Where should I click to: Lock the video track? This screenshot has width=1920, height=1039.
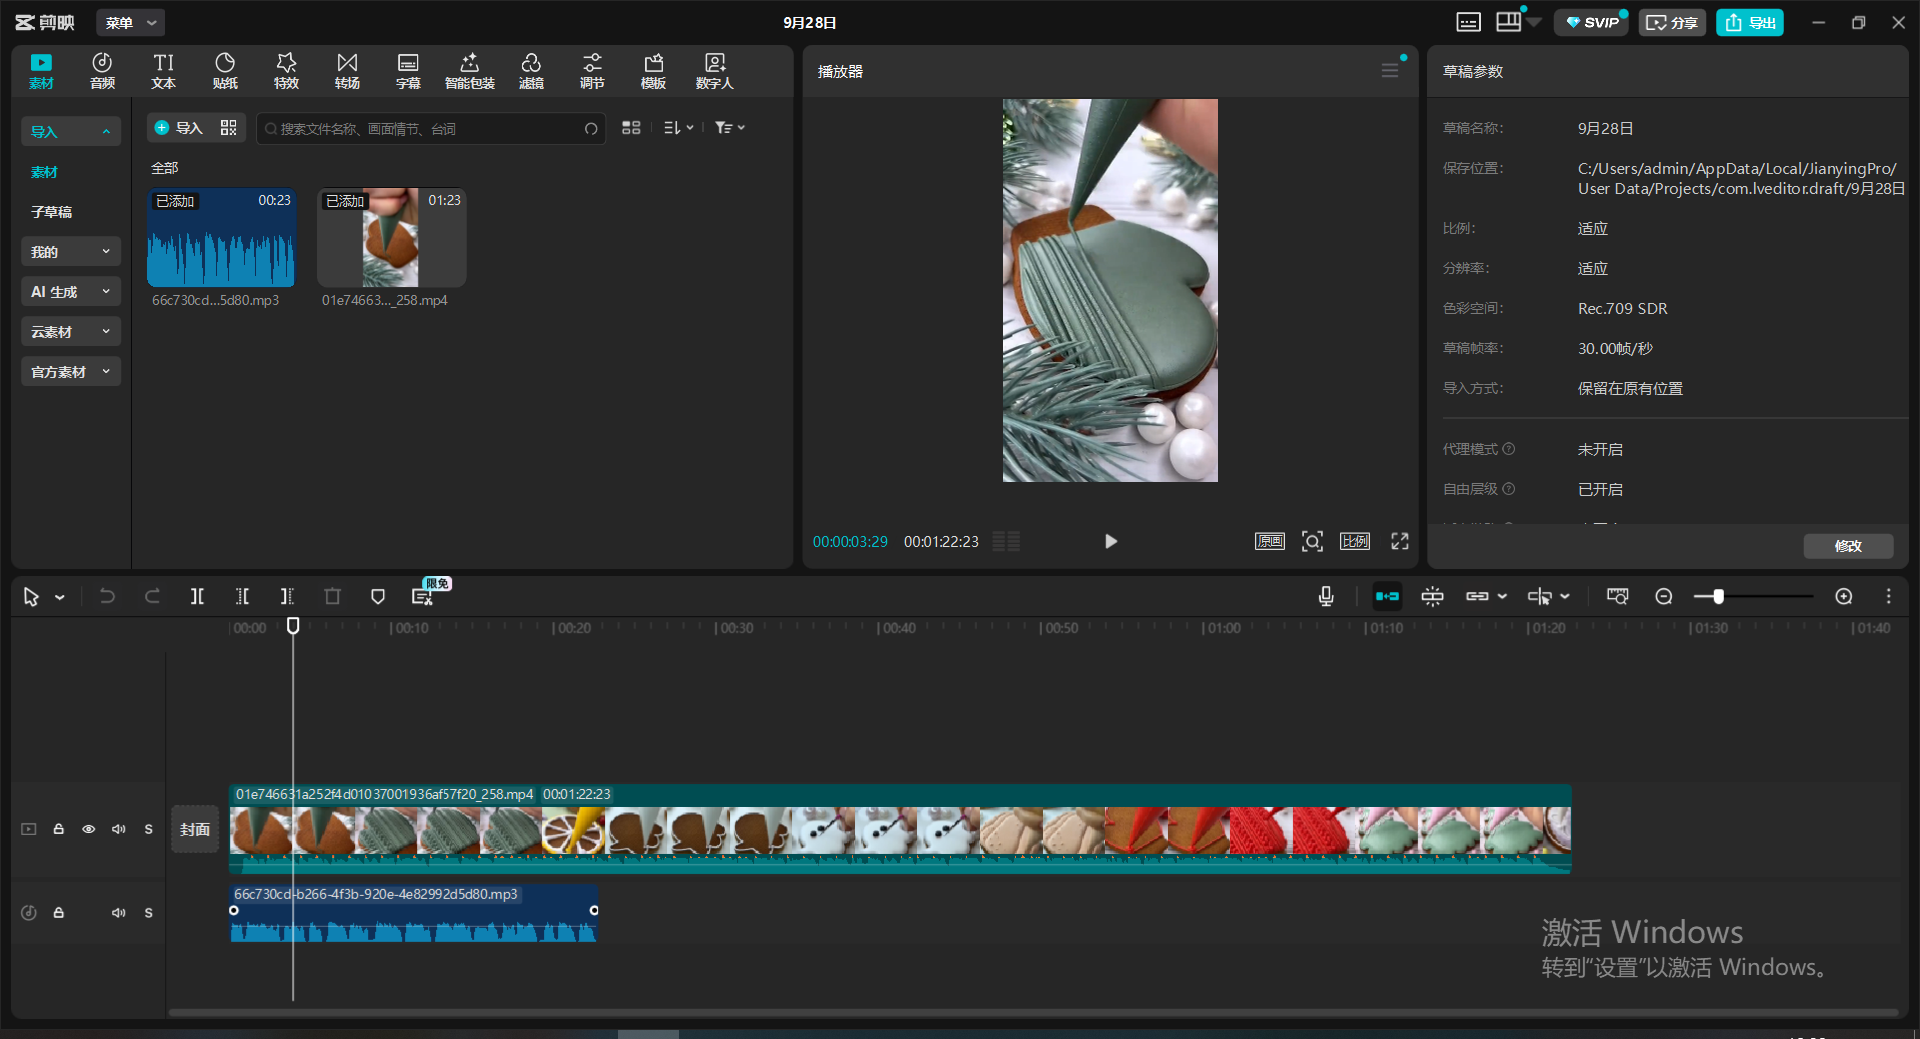59,829
